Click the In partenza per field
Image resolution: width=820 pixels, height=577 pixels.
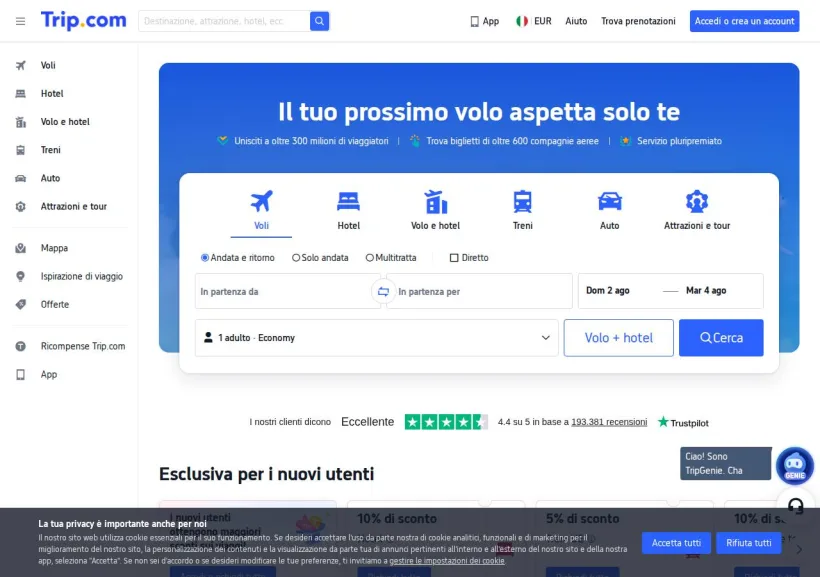click(x=479, y=291)
